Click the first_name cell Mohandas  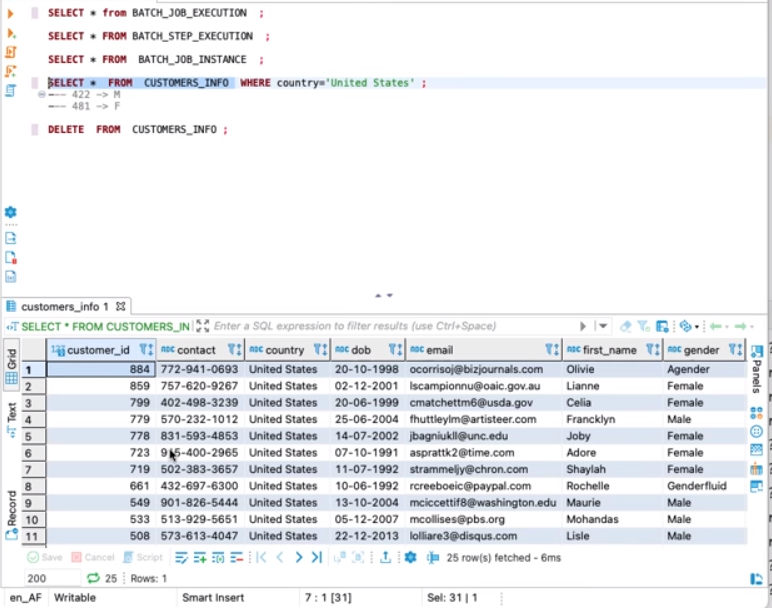tap(612, 519)
